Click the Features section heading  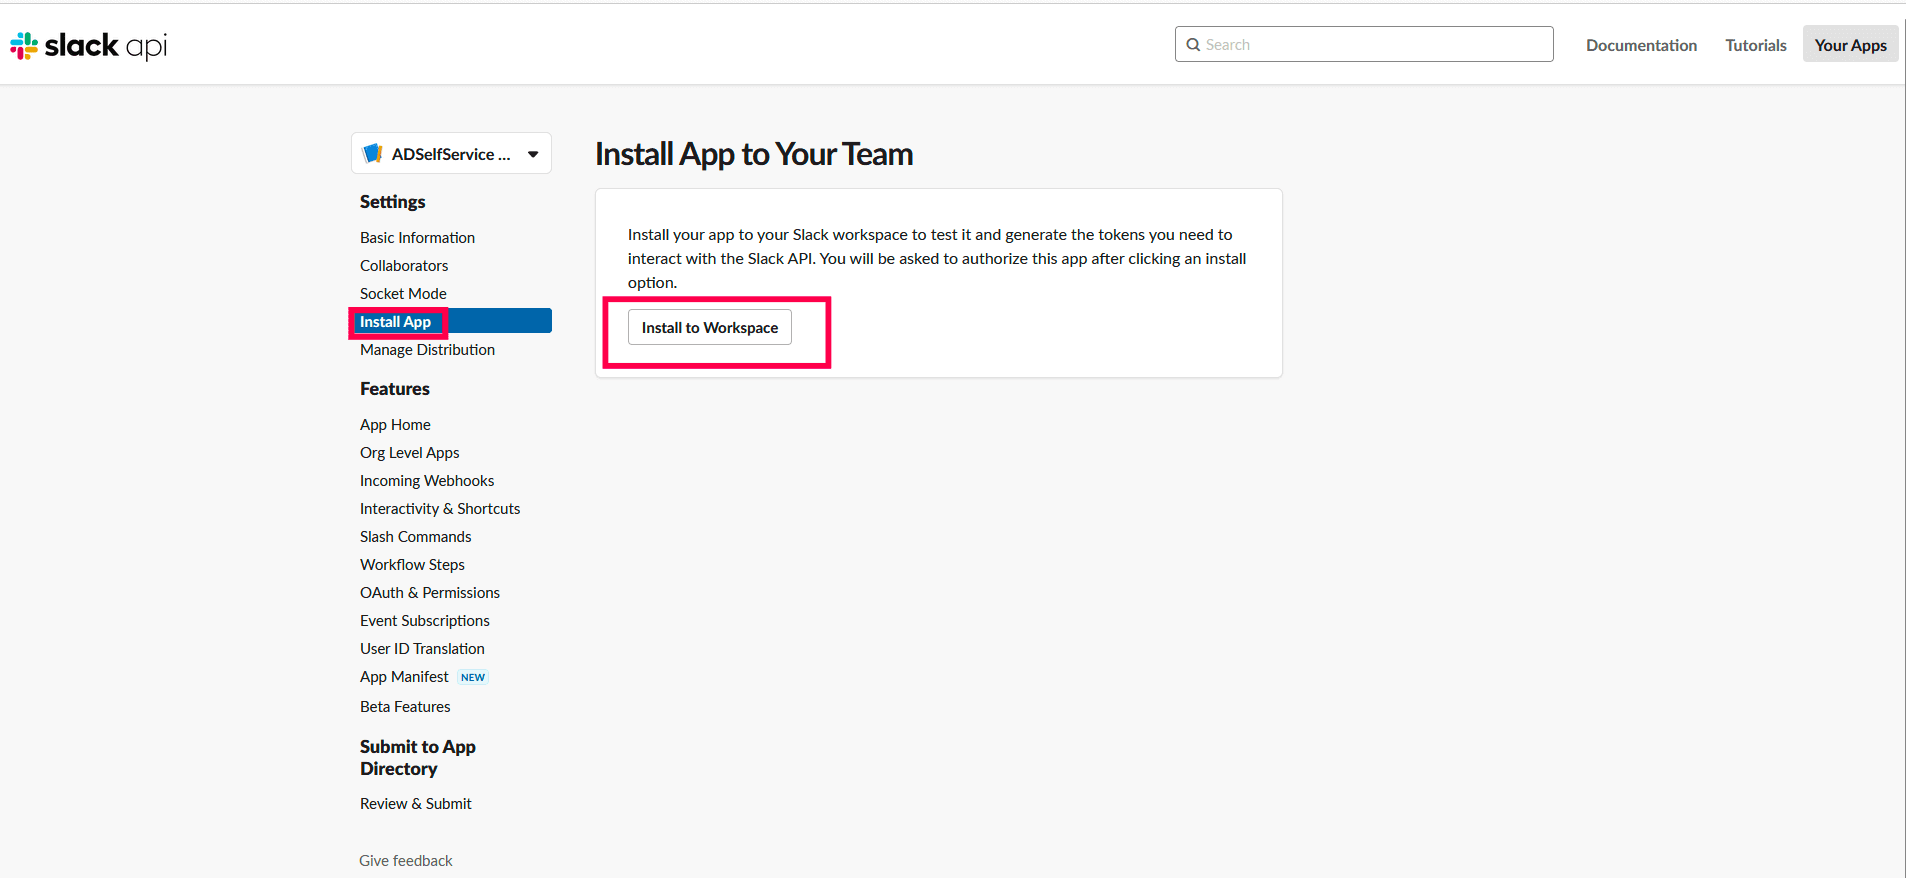coord(395,389)
